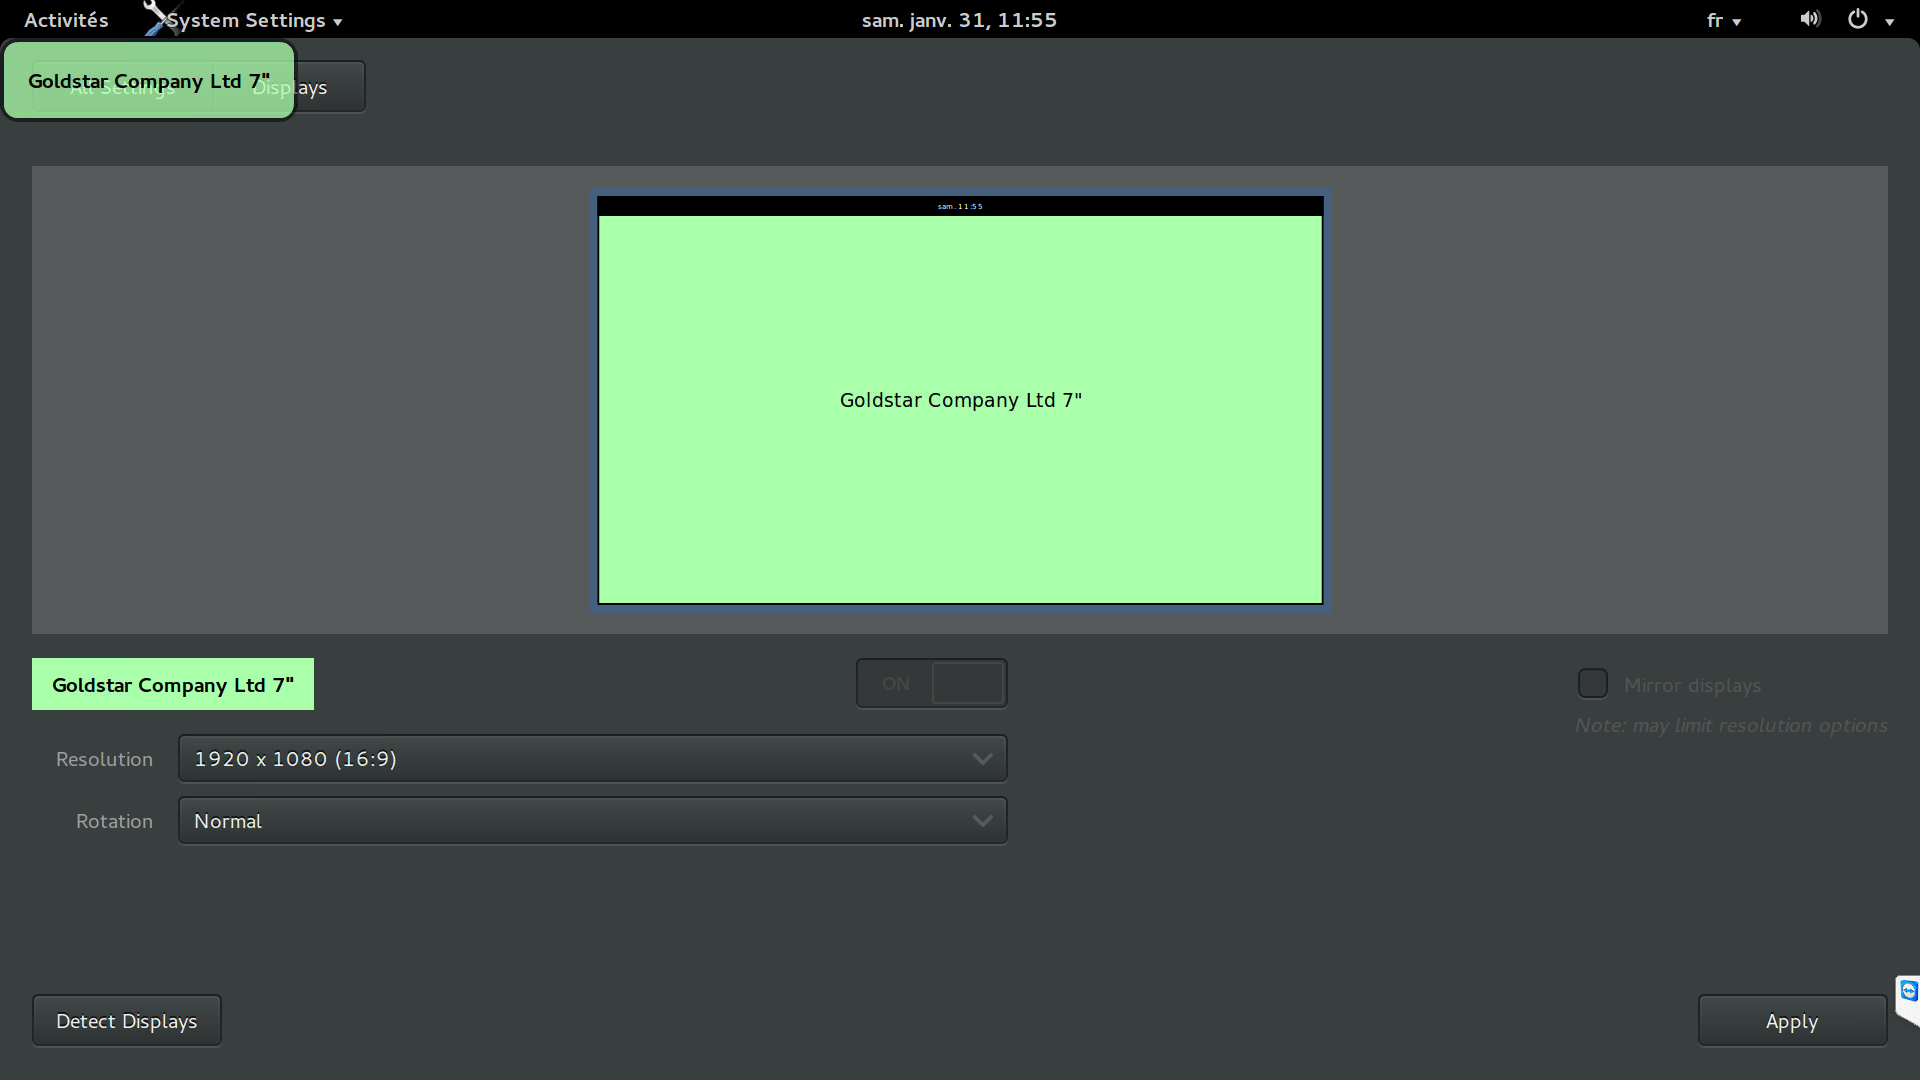Enable the Mirror displays checkbox

(x=1593, y=684)
